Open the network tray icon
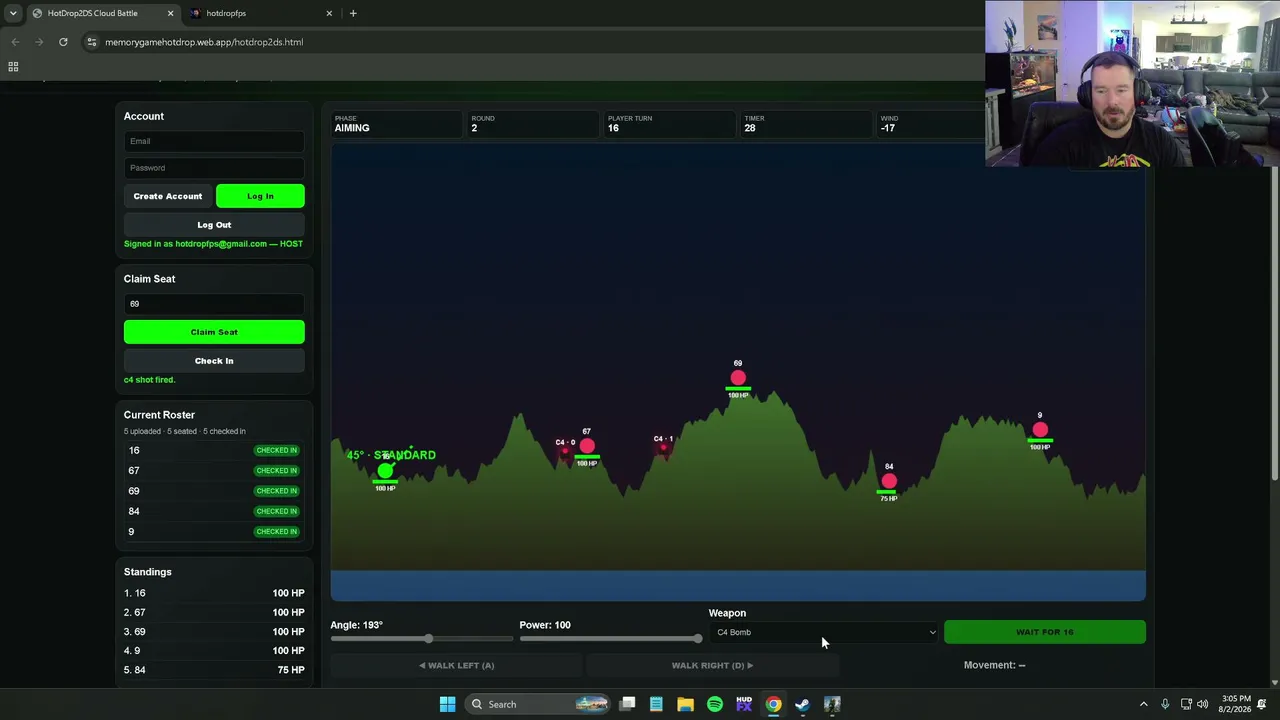This screenshot has width=1280, height=720. coord(1185,704)
